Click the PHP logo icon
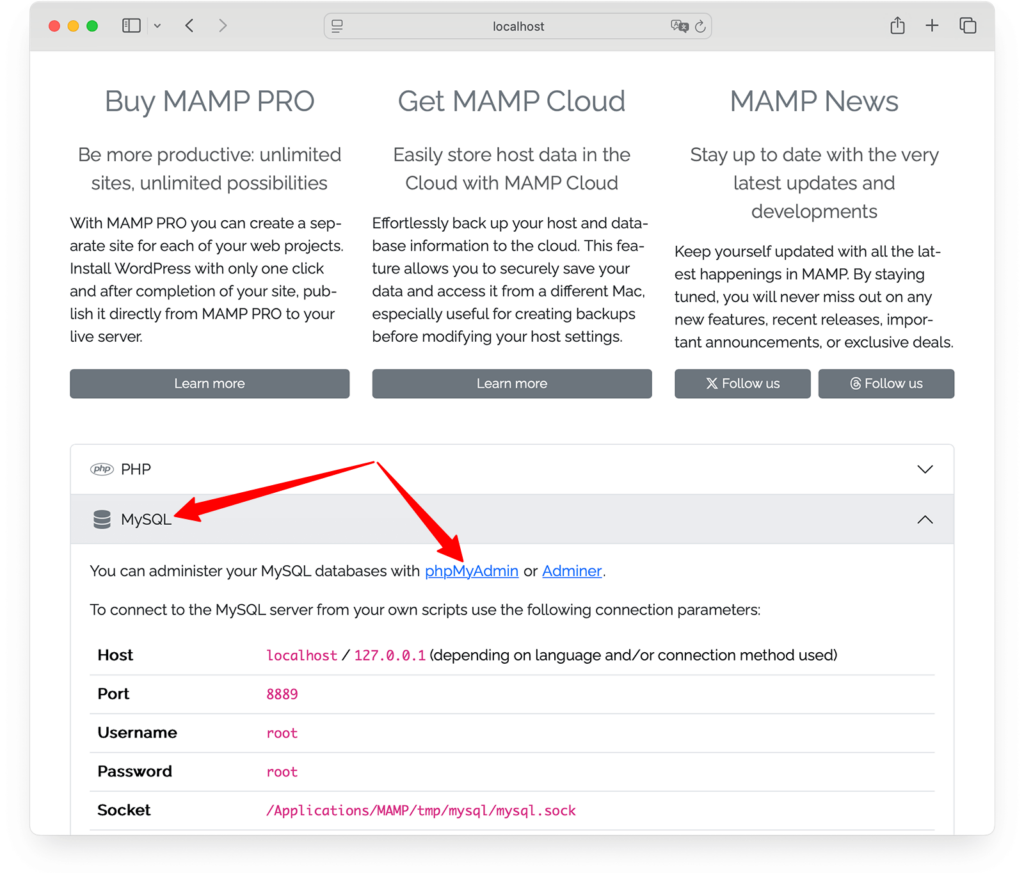Viewport: 1024px width, 873px height. tap(102, 469)
